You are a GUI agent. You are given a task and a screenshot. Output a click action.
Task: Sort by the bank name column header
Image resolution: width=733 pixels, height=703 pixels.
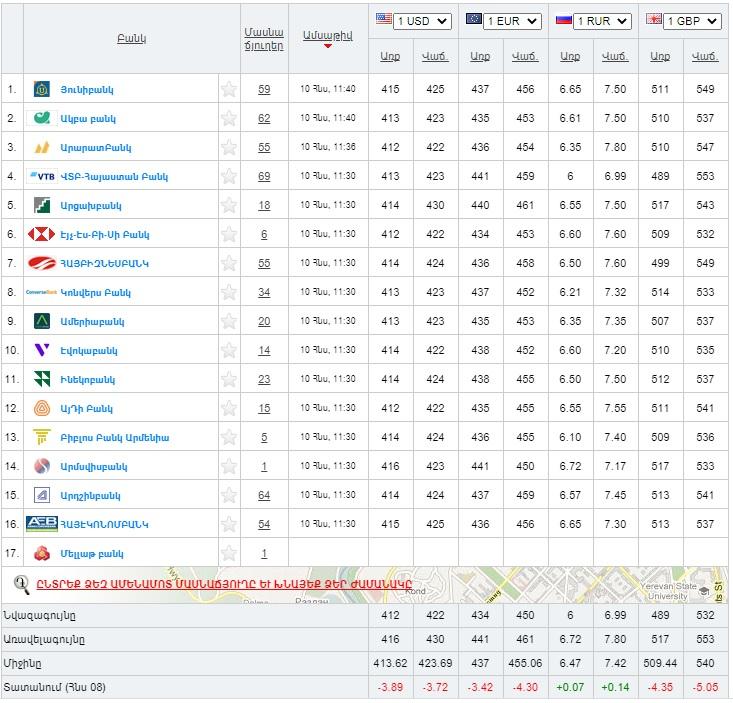point(131,38)
